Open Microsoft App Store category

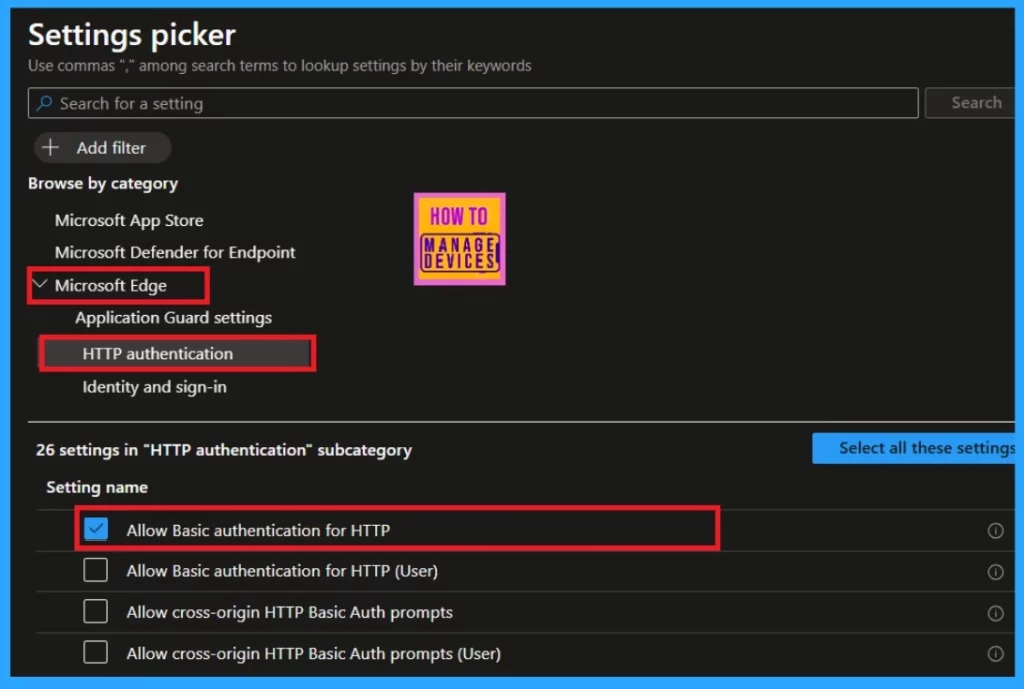pyautogui.click(x=129, y=220)
